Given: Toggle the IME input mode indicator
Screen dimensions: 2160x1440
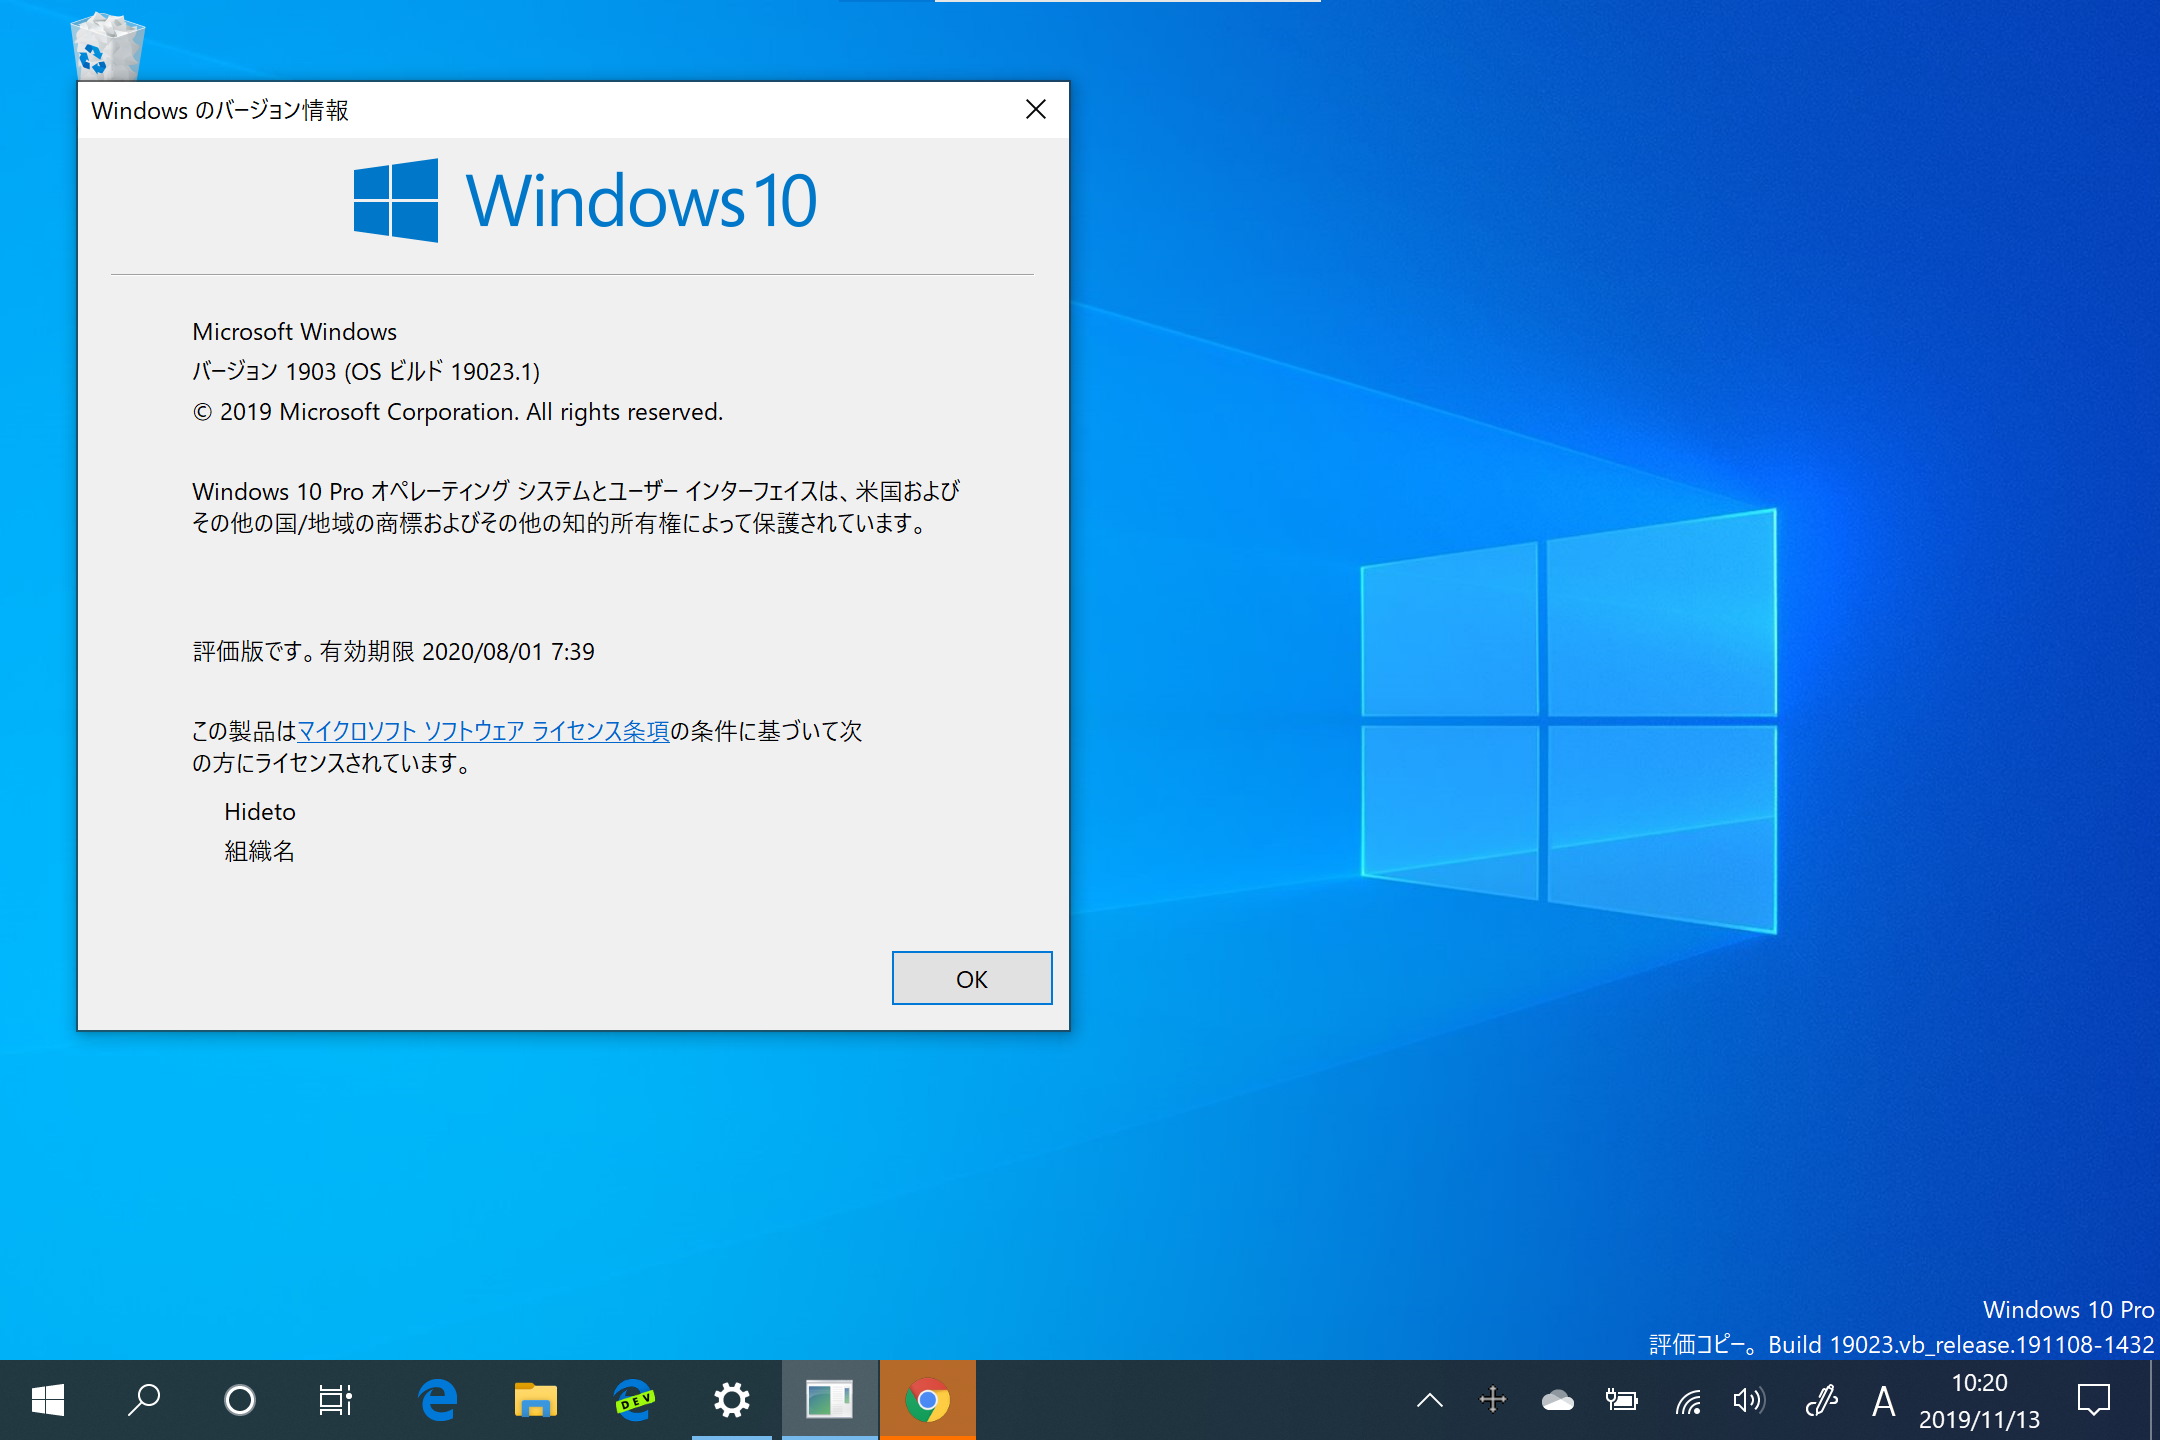Looking at the screenshot, I should [x=1884, y=1400].
